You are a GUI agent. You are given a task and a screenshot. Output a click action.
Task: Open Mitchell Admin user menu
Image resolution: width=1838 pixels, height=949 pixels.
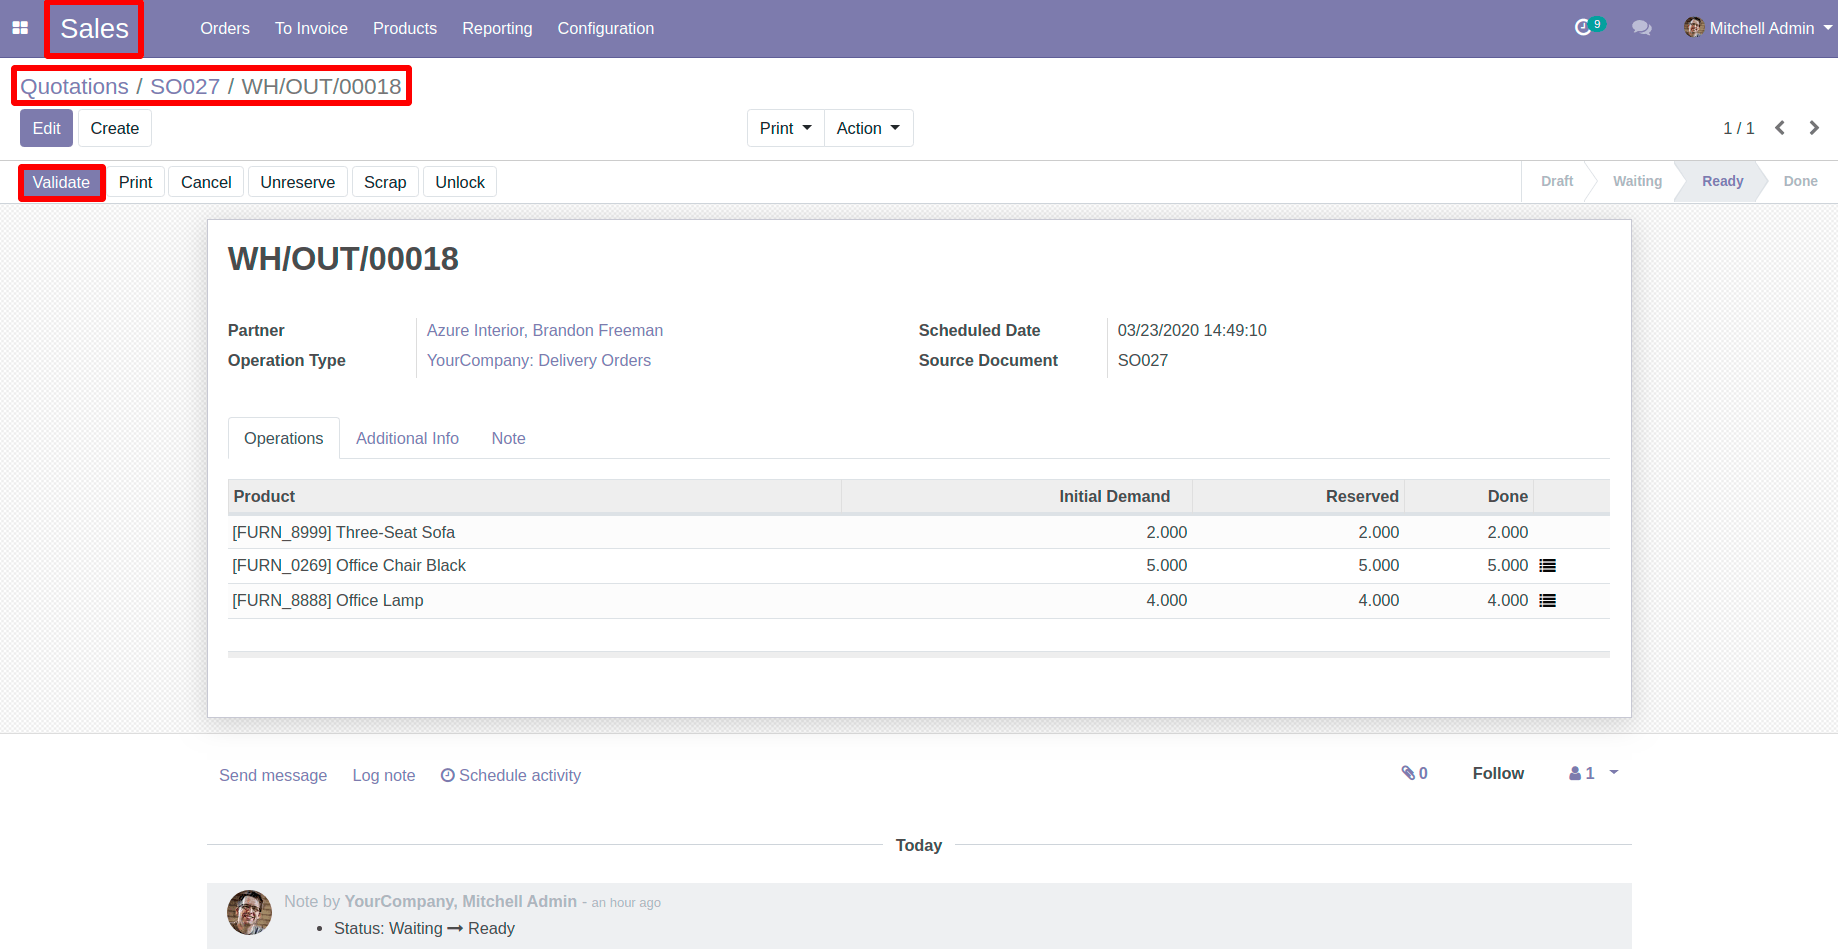tap(1758, 28)
